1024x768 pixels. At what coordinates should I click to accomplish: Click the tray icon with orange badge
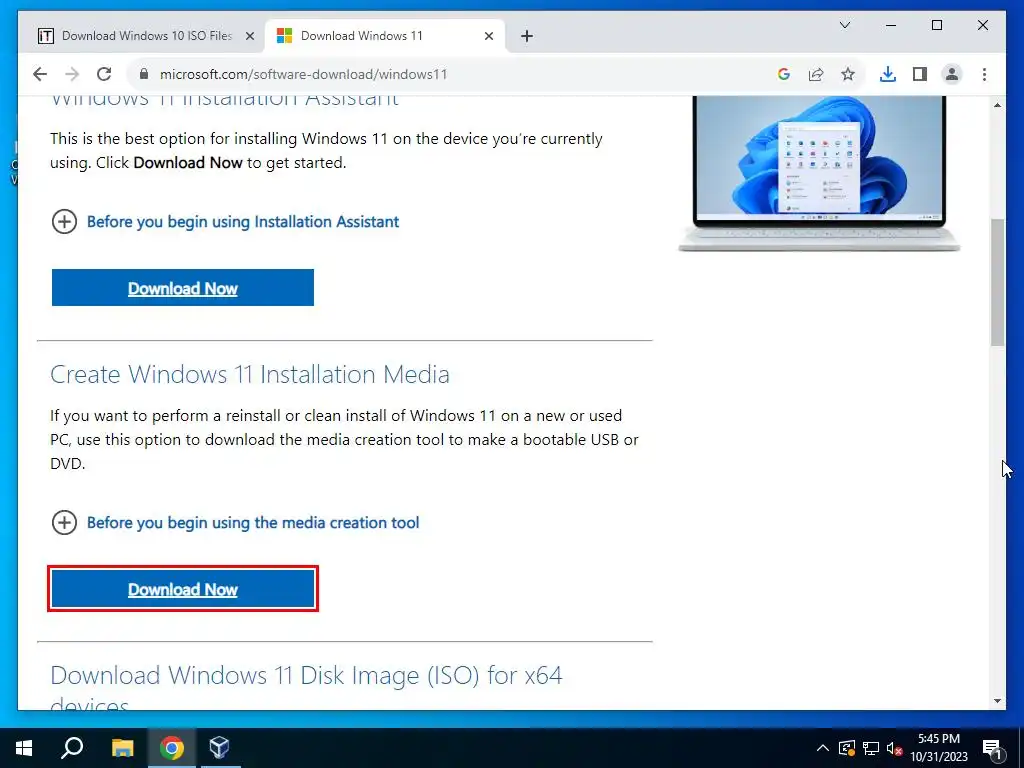(847, 748)
